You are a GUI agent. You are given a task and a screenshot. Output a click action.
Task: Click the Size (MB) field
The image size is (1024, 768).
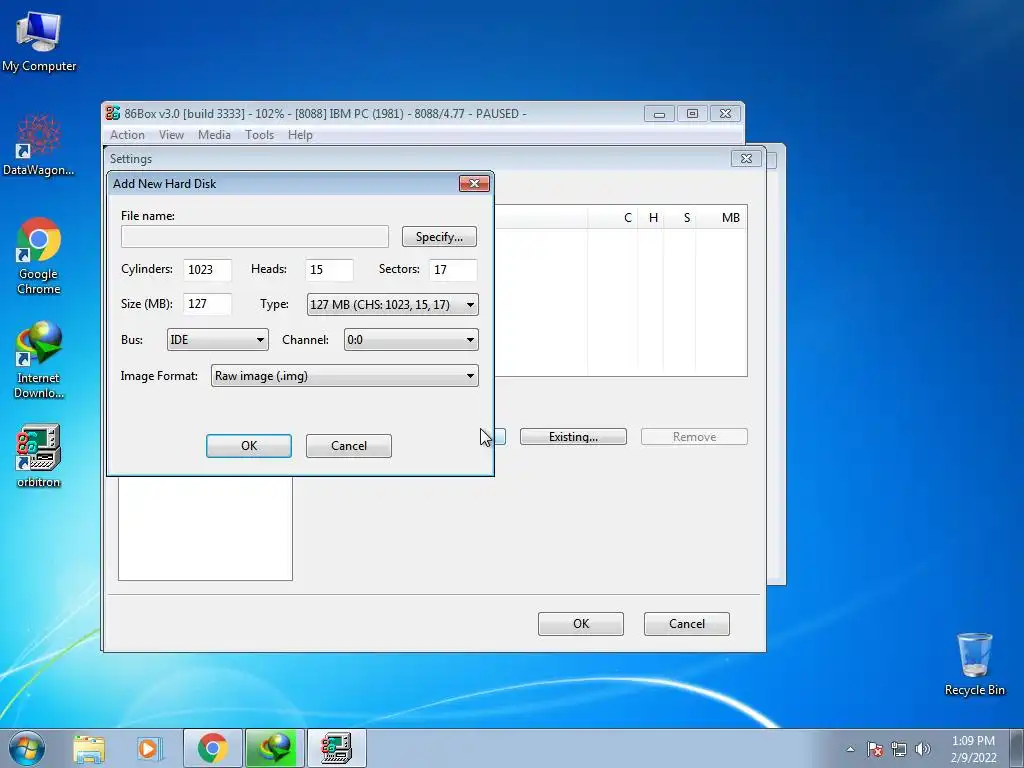(207, 304)
